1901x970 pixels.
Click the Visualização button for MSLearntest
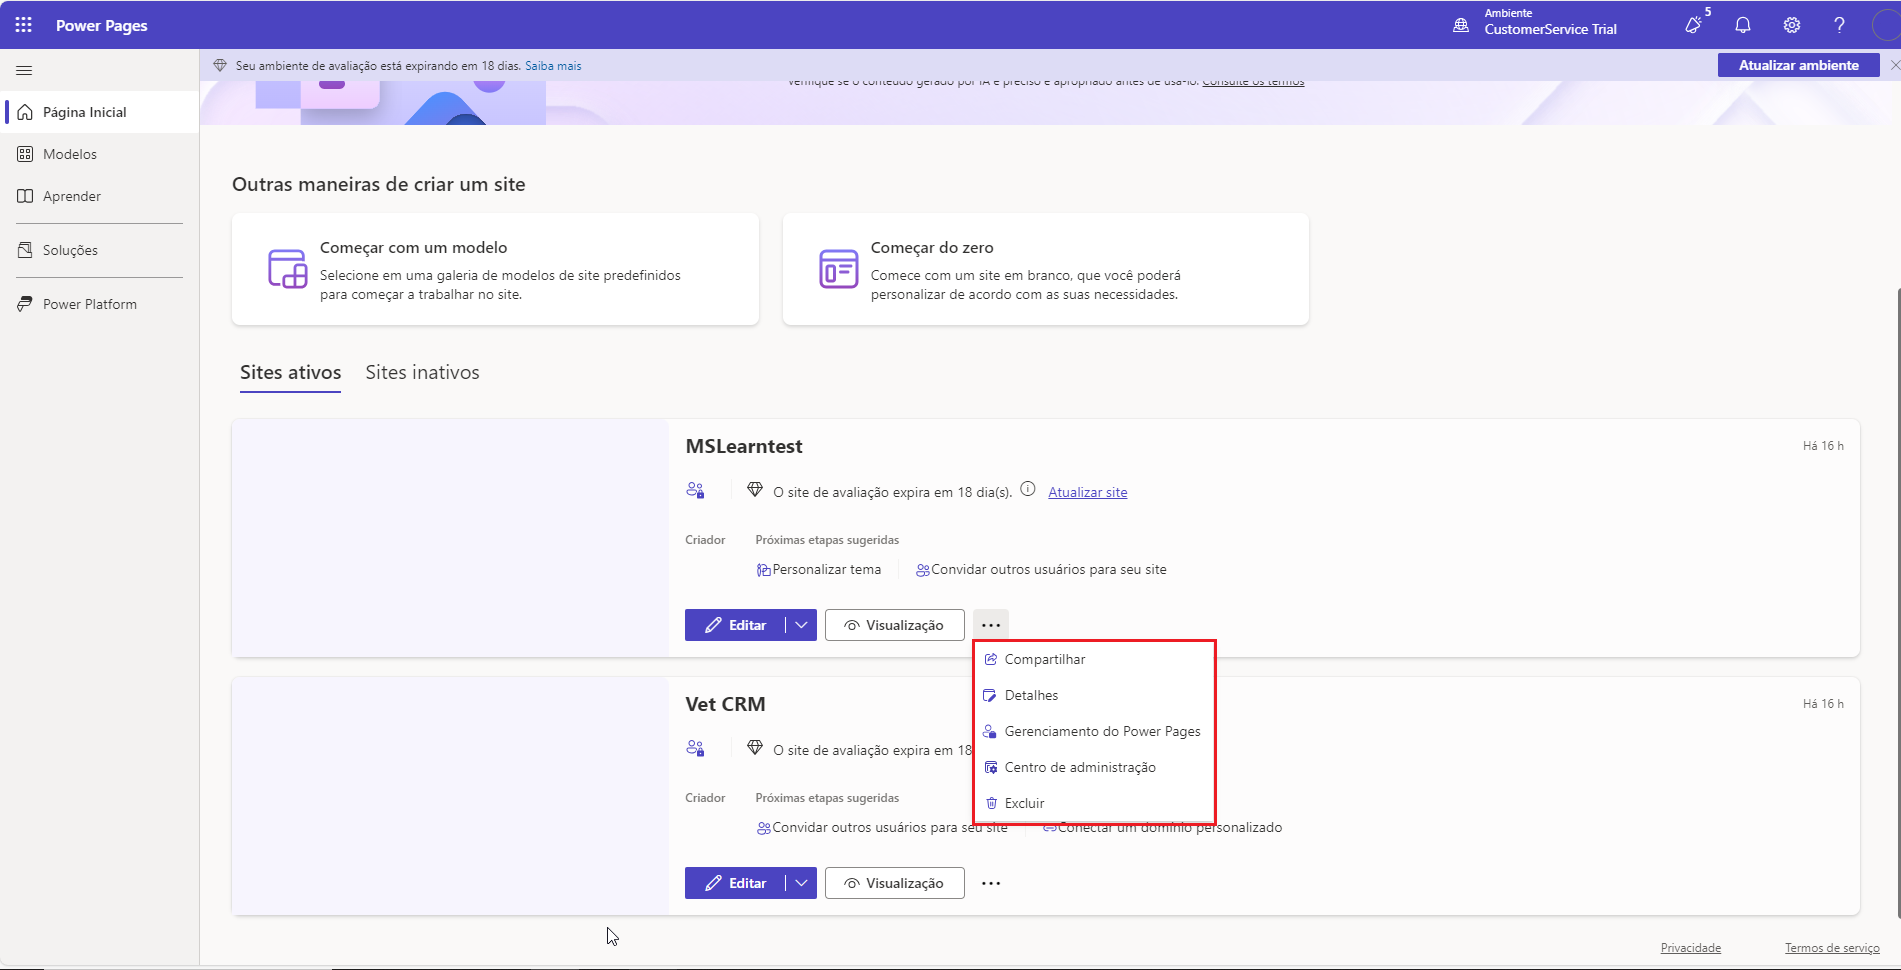click(894, 625)
